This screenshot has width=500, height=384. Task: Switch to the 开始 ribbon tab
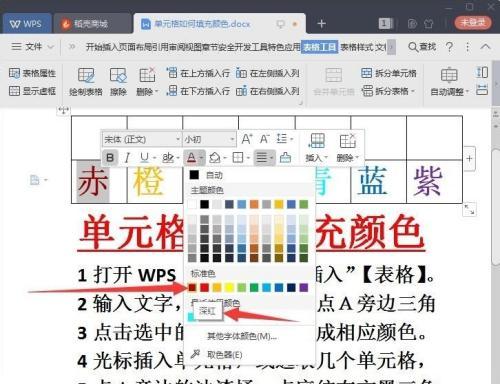(93, 47)
